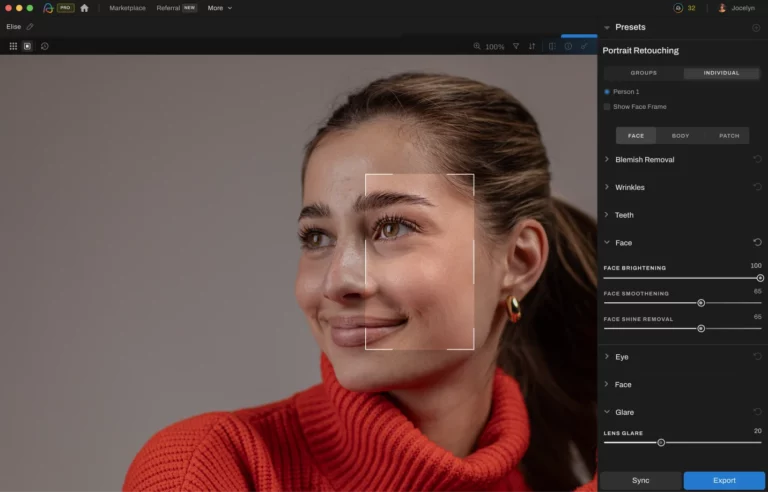Adjust the Lens Glare slider handle

click(661, 443)
